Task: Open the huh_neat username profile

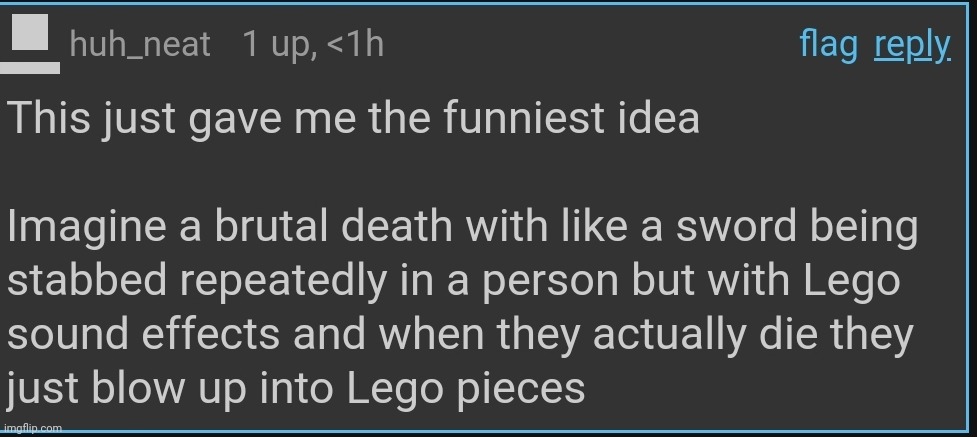Action: (140, 45)
